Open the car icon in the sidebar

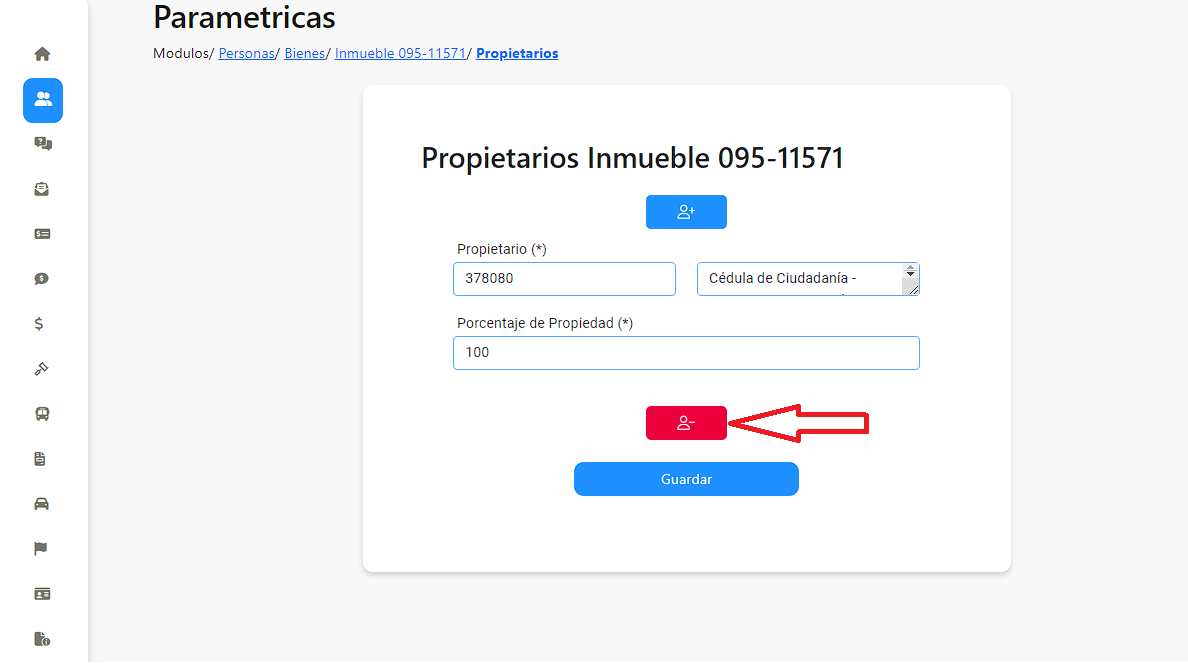tap(42, 504)
